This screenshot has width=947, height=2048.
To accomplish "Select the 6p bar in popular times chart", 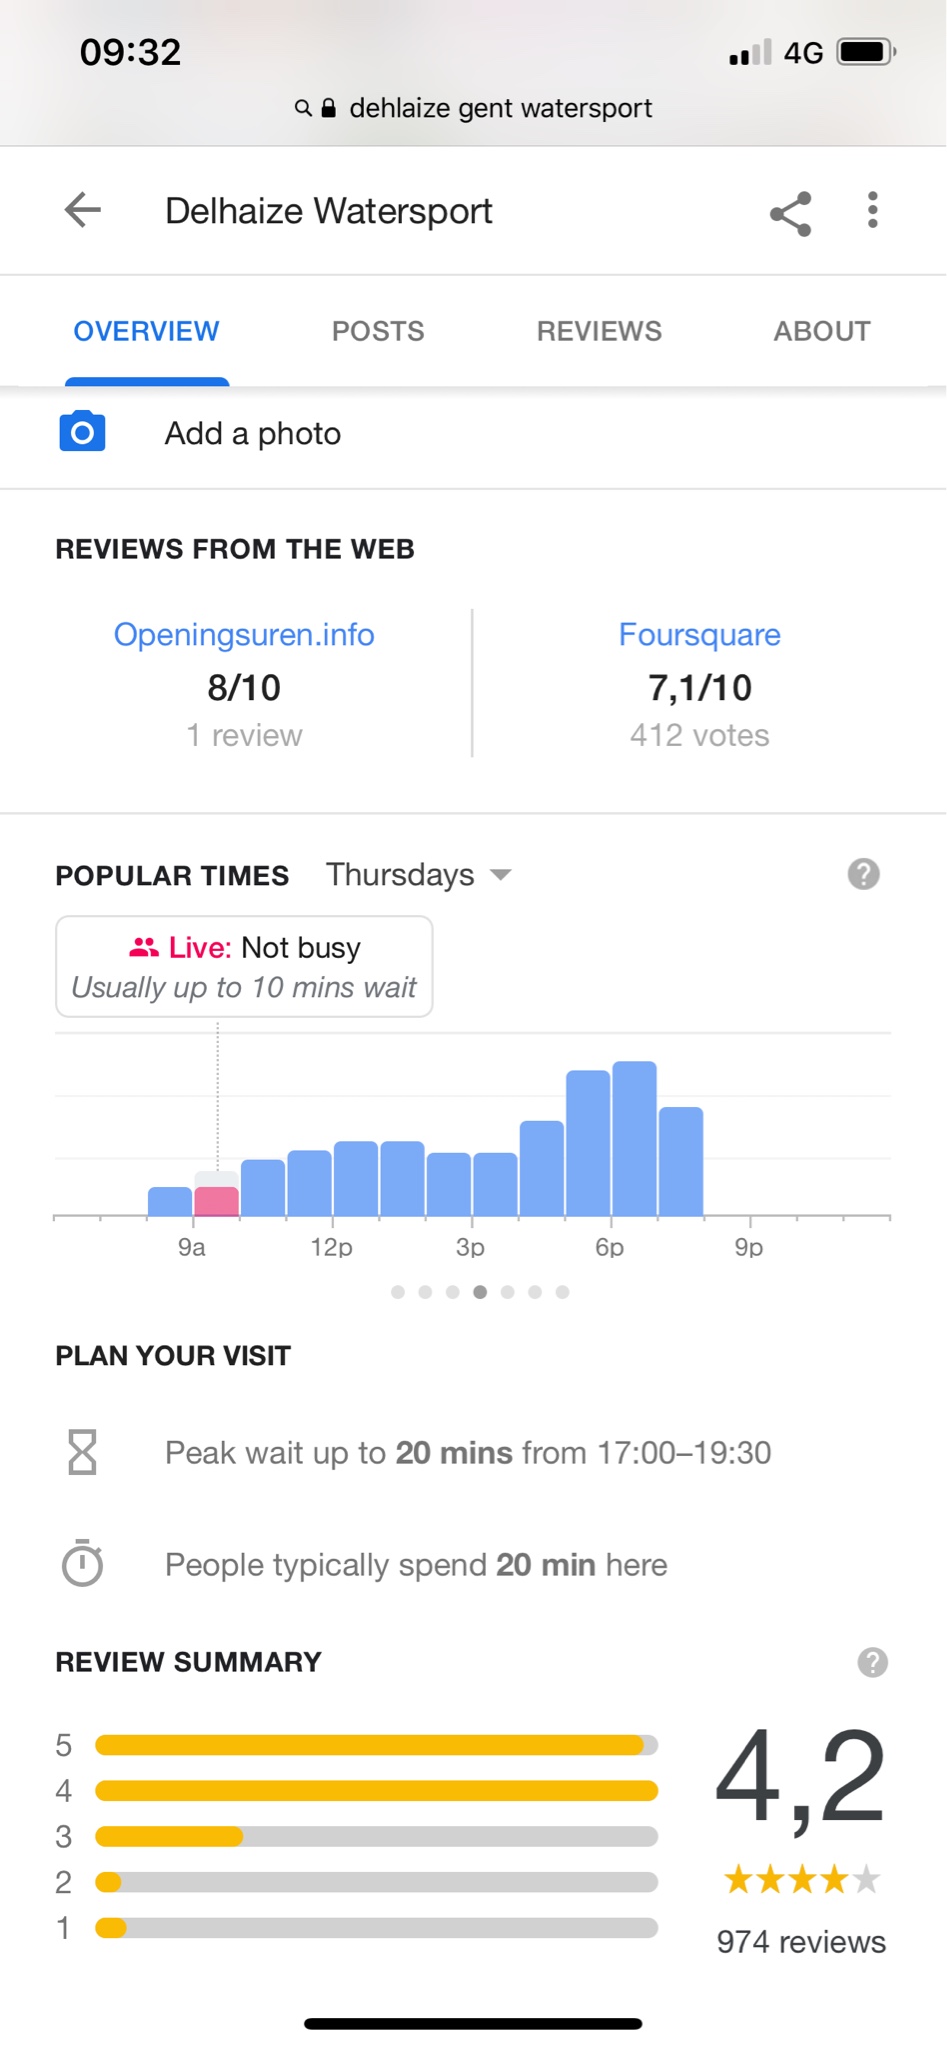I will [x=634, y=1138].
